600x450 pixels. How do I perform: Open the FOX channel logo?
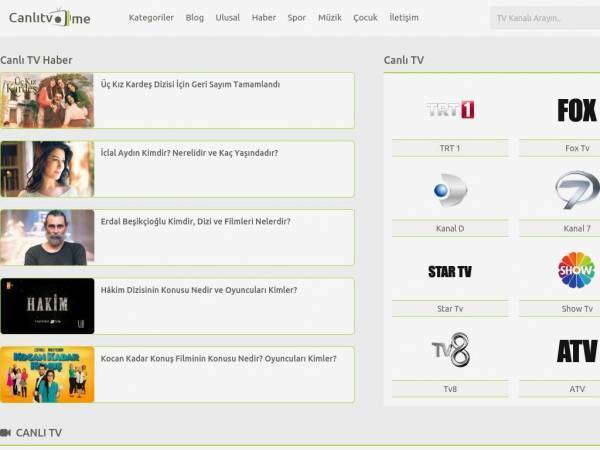tap(577, 110)
